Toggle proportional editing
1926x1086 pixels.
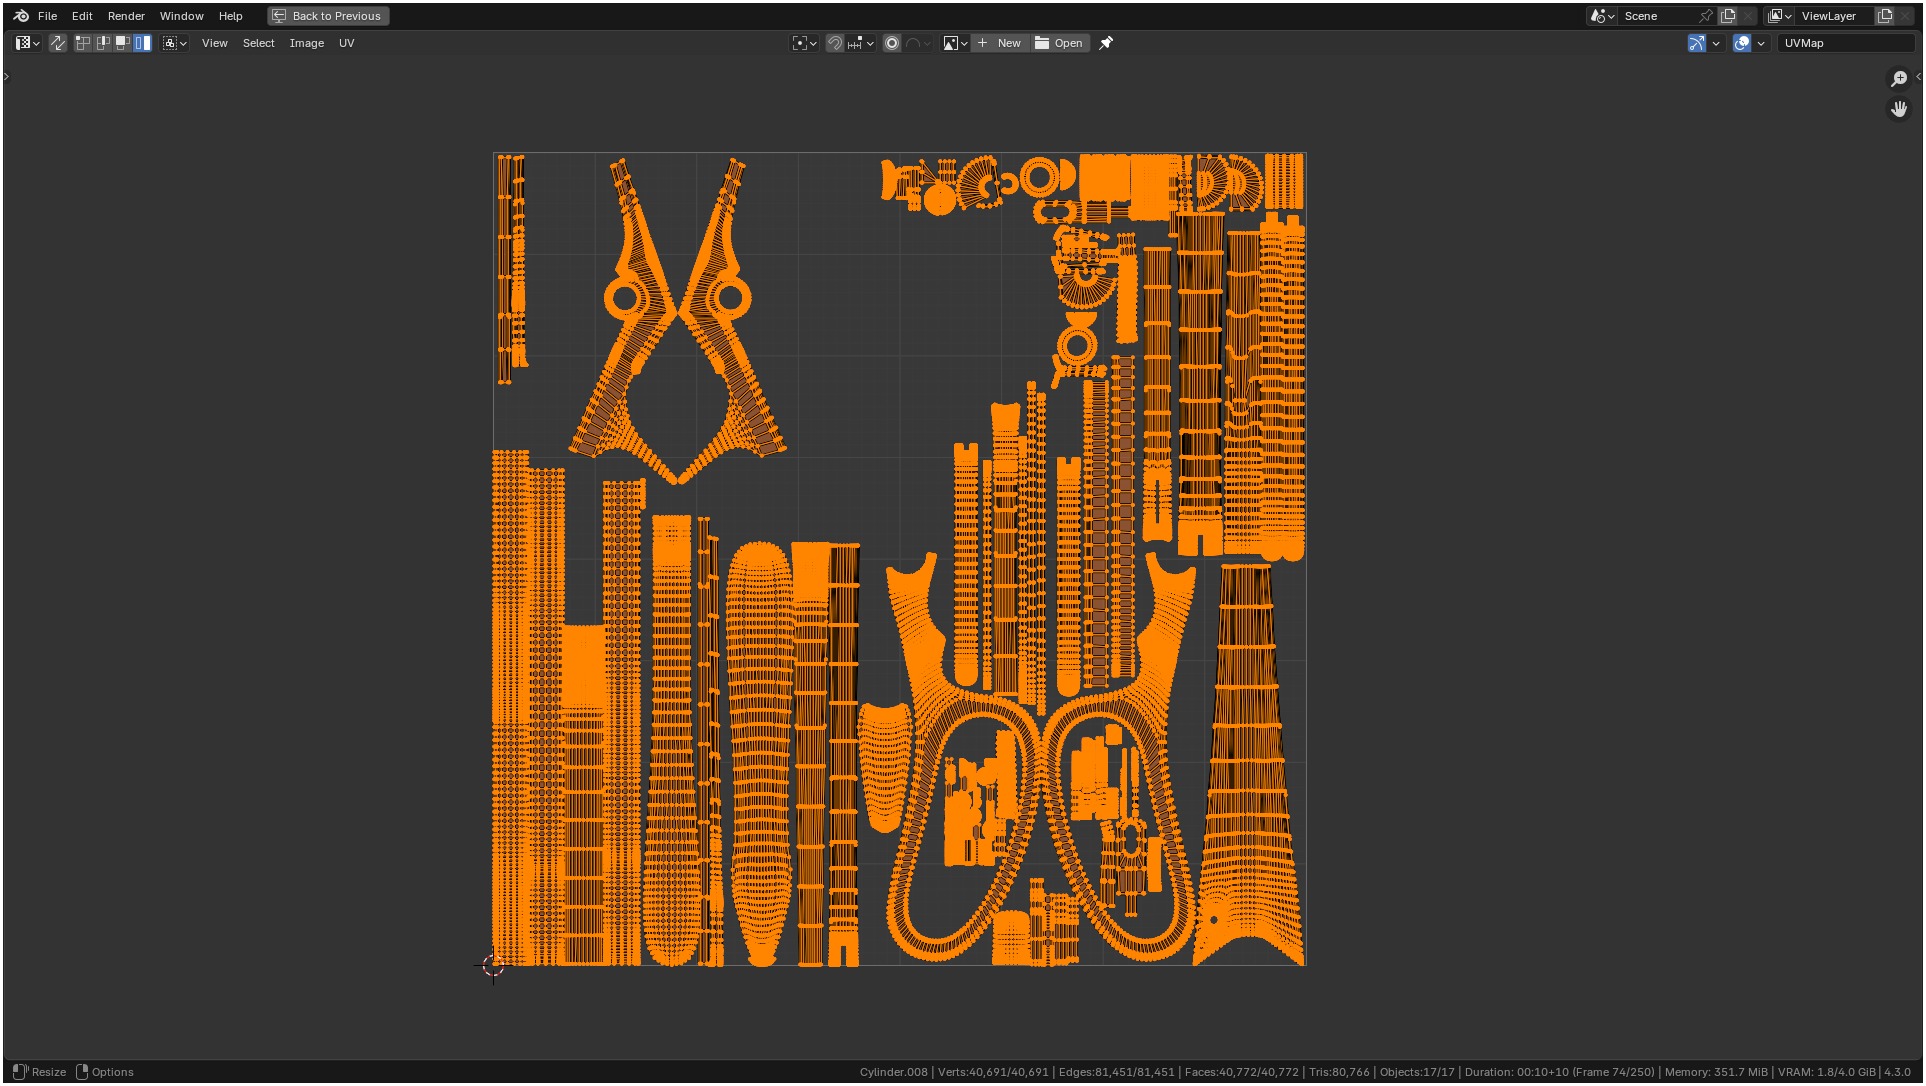click(892, 43)
